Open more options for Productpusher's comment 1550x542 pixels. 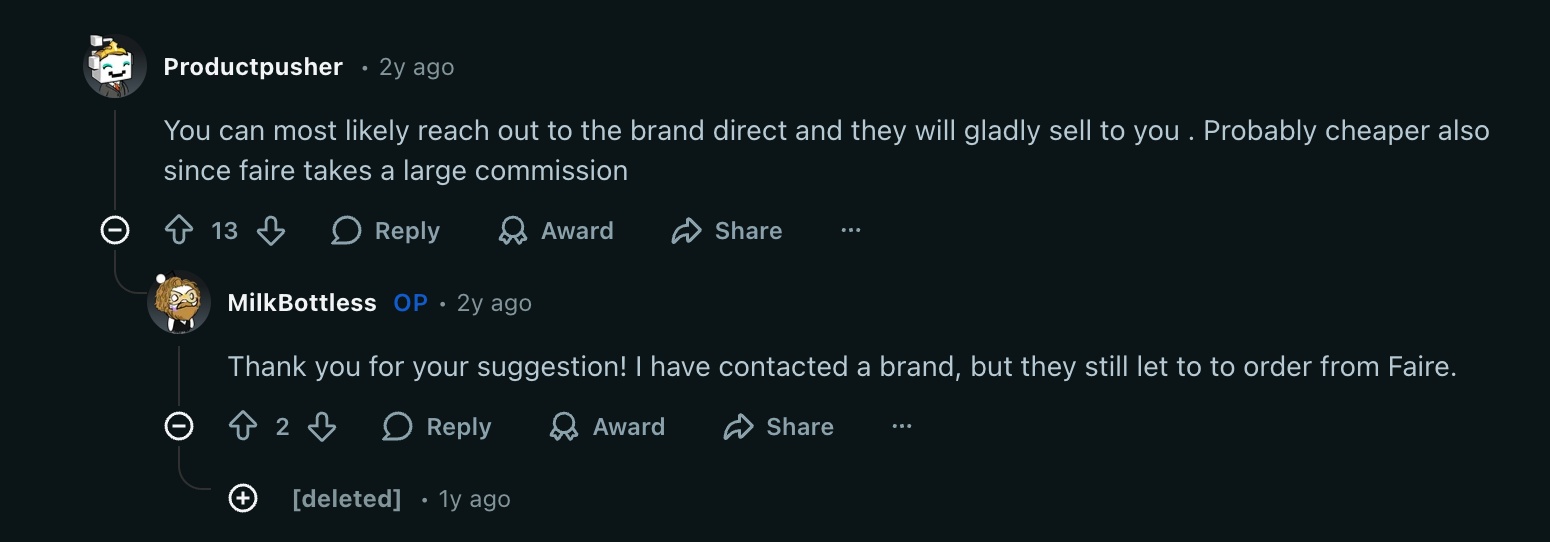(x=851, y=231)
